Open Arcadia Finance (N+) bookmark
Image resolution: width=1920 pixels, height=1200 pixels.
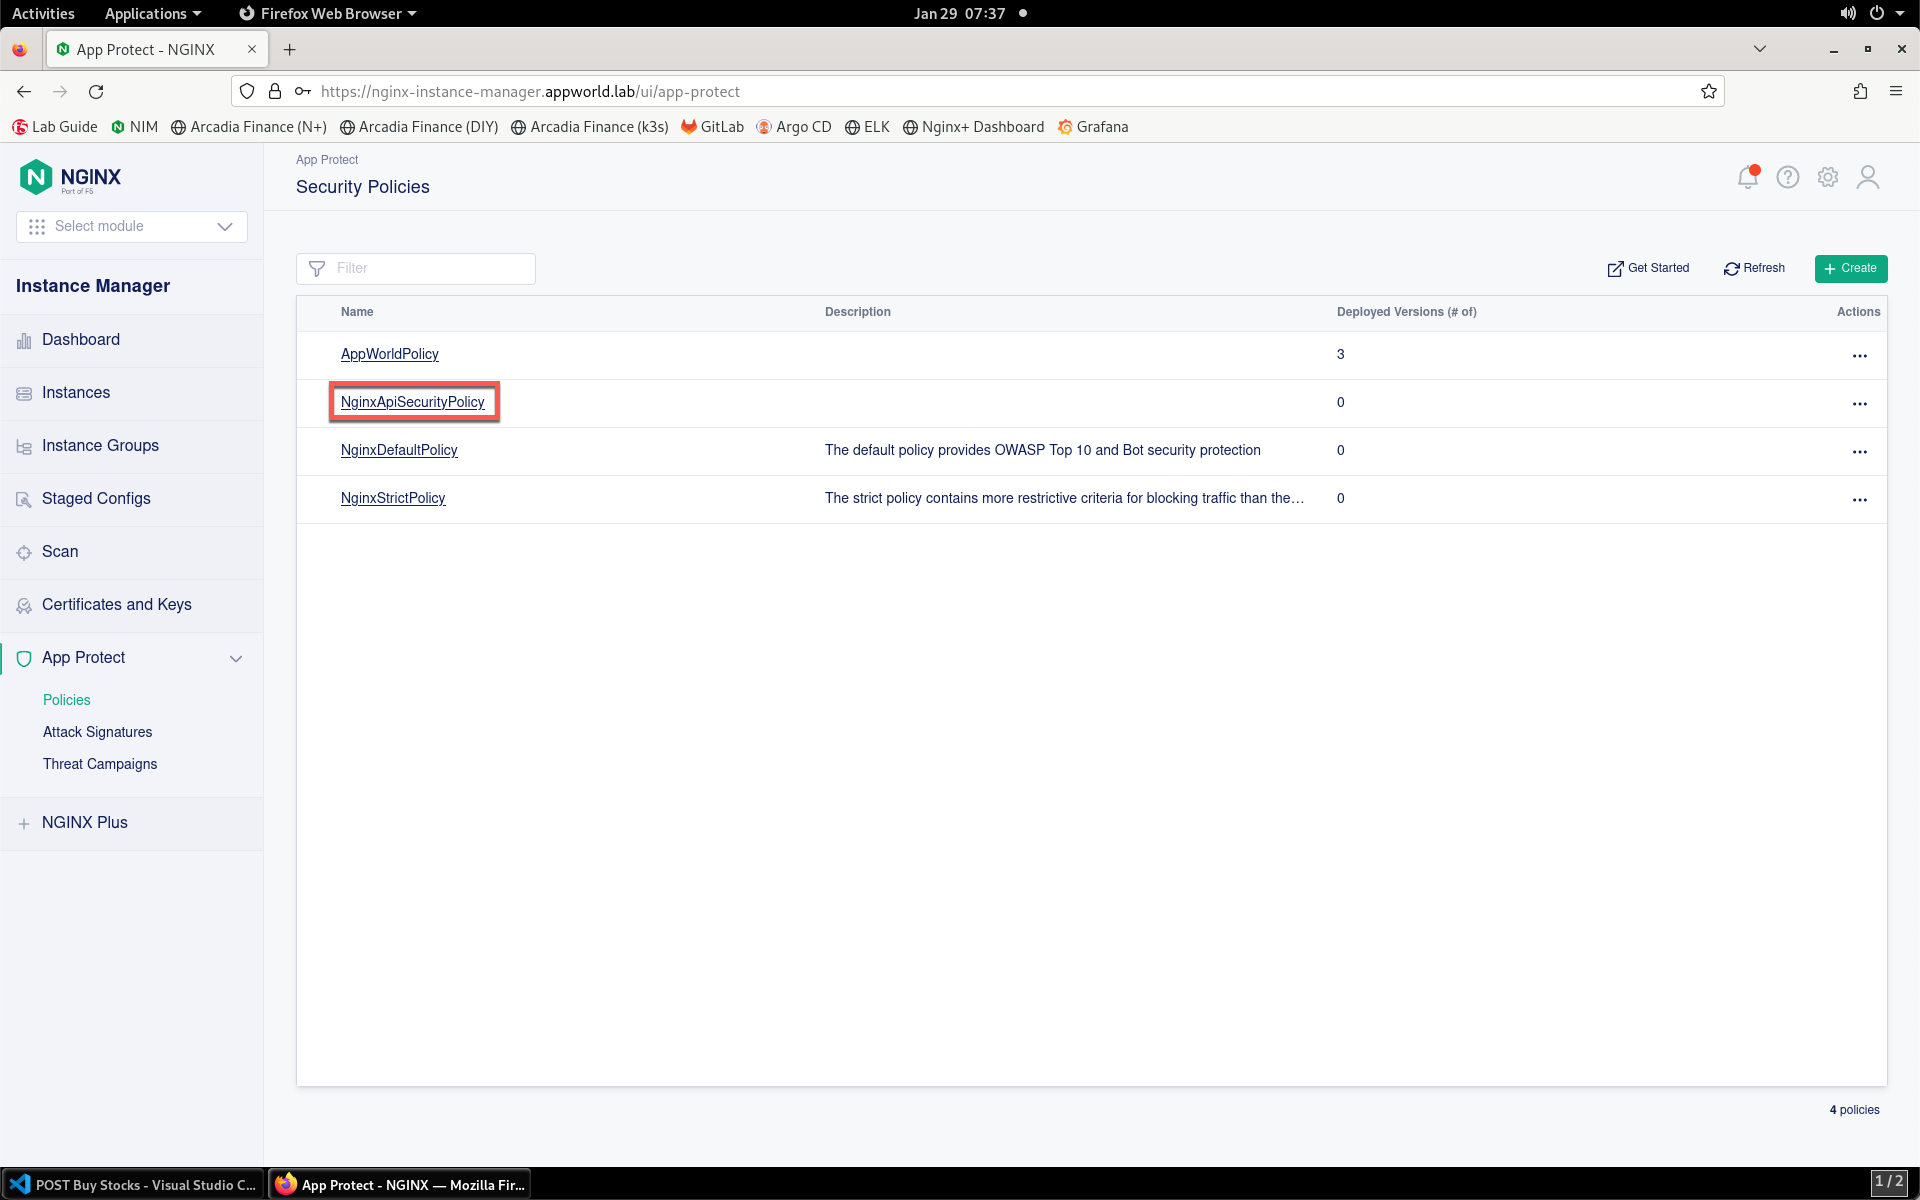249,127
